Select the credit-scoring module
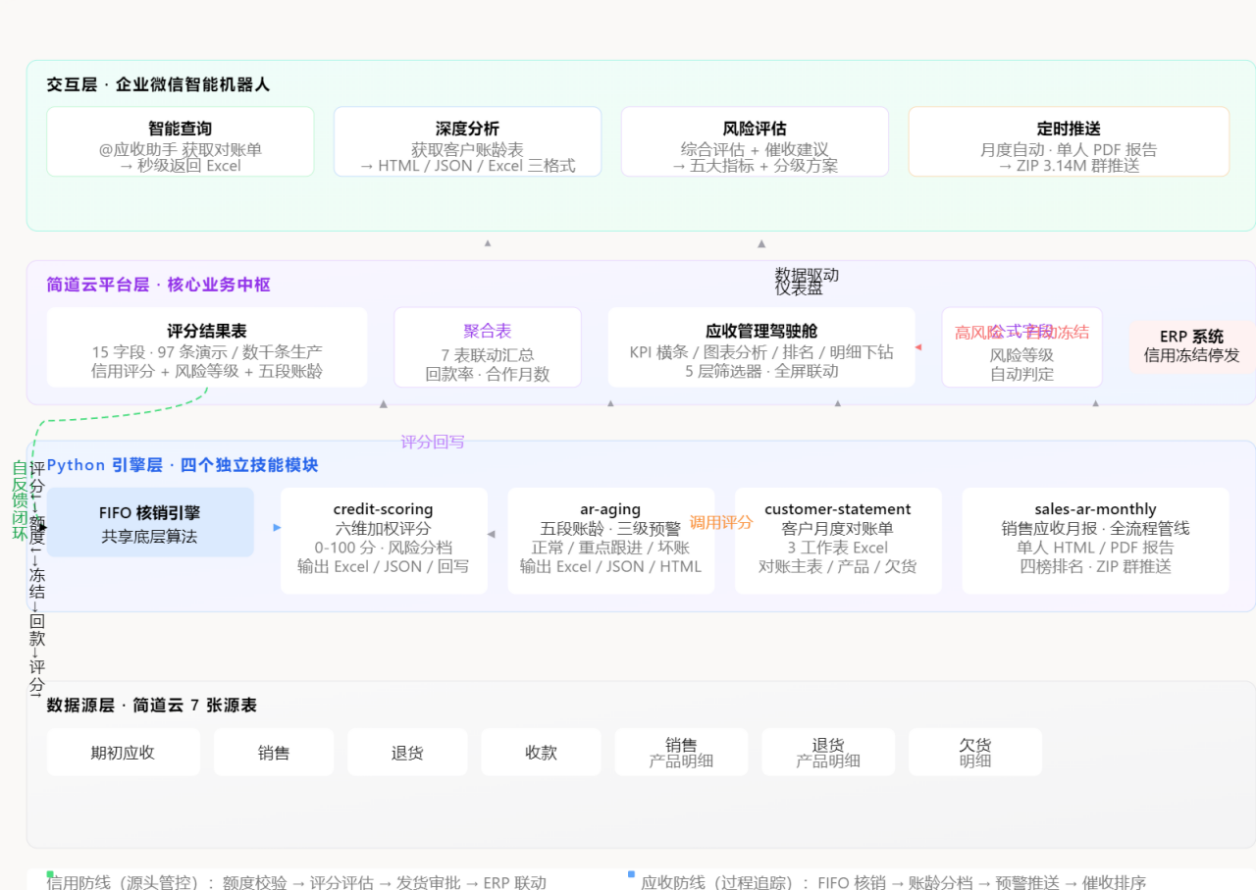1256x891 pixels. point(384,541)
